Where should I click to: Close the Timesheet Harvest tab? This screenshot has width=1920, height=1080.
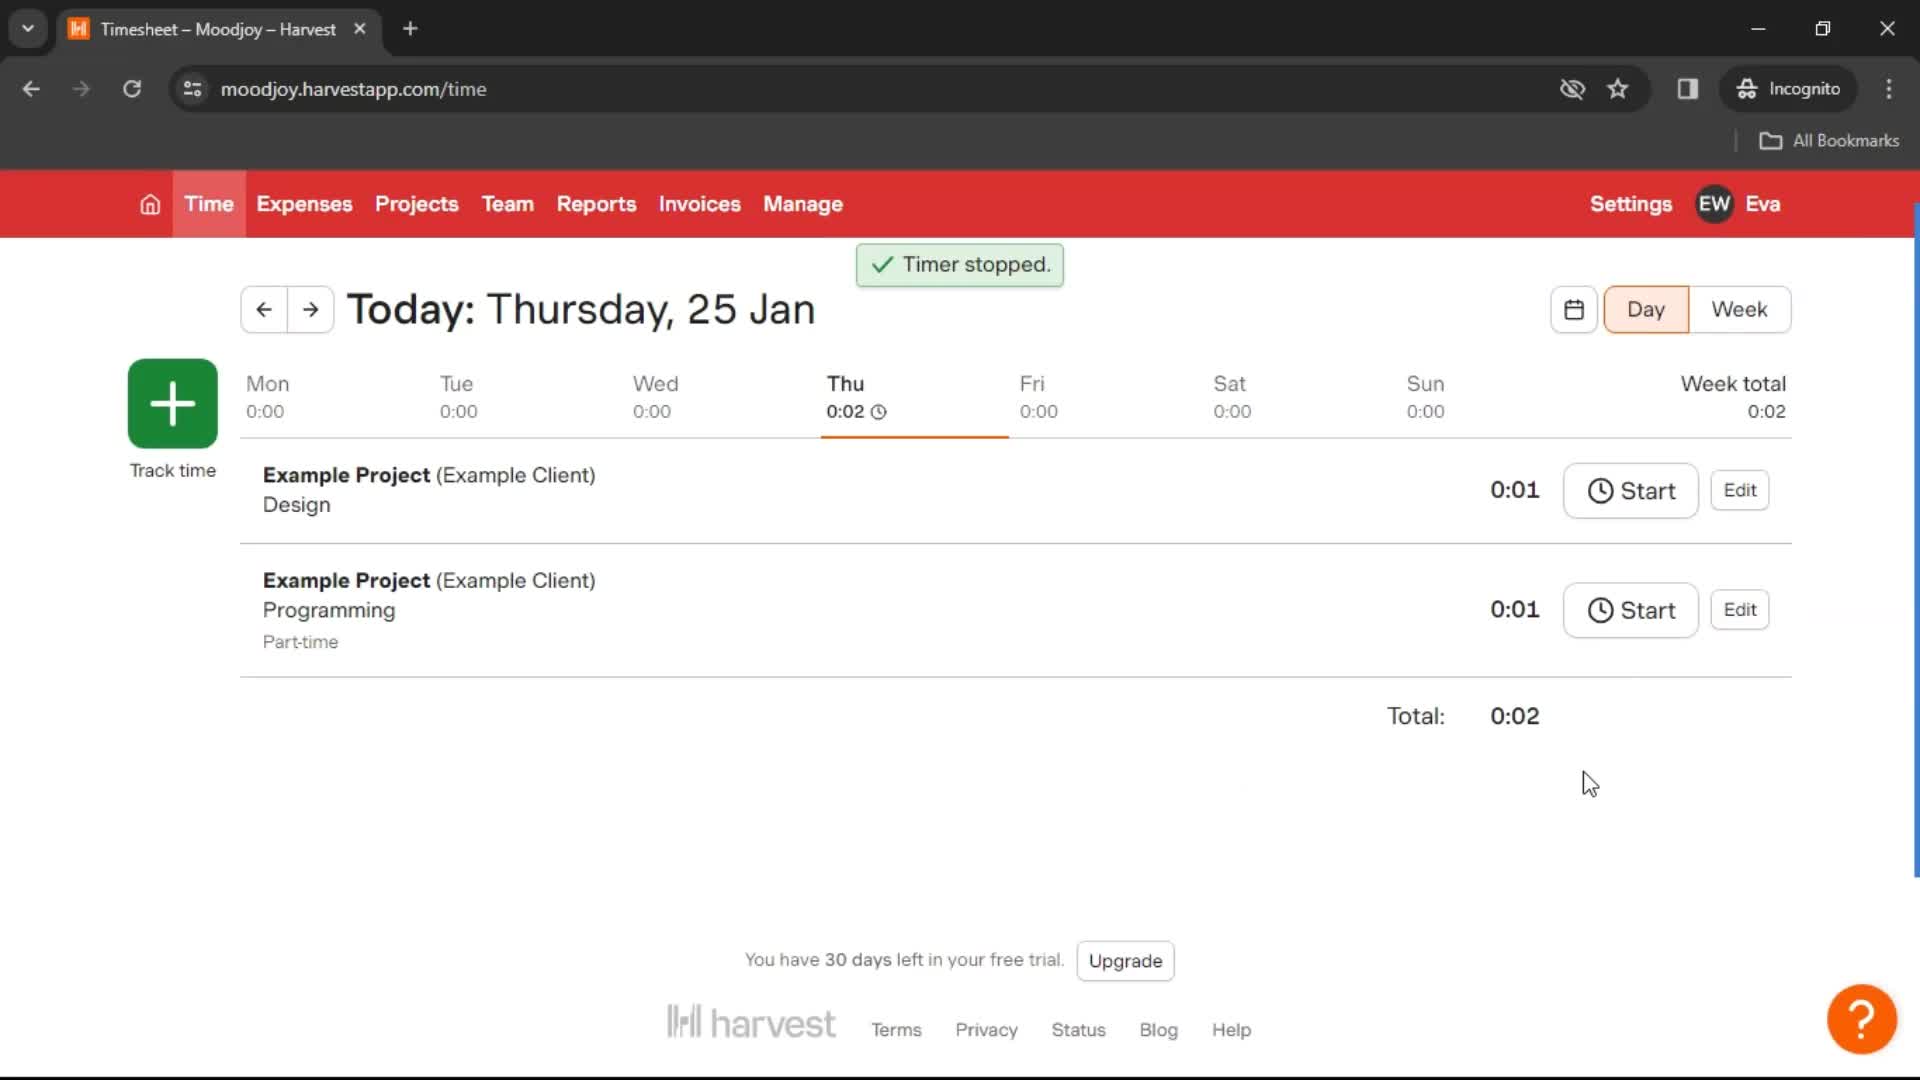coord(360,29)
